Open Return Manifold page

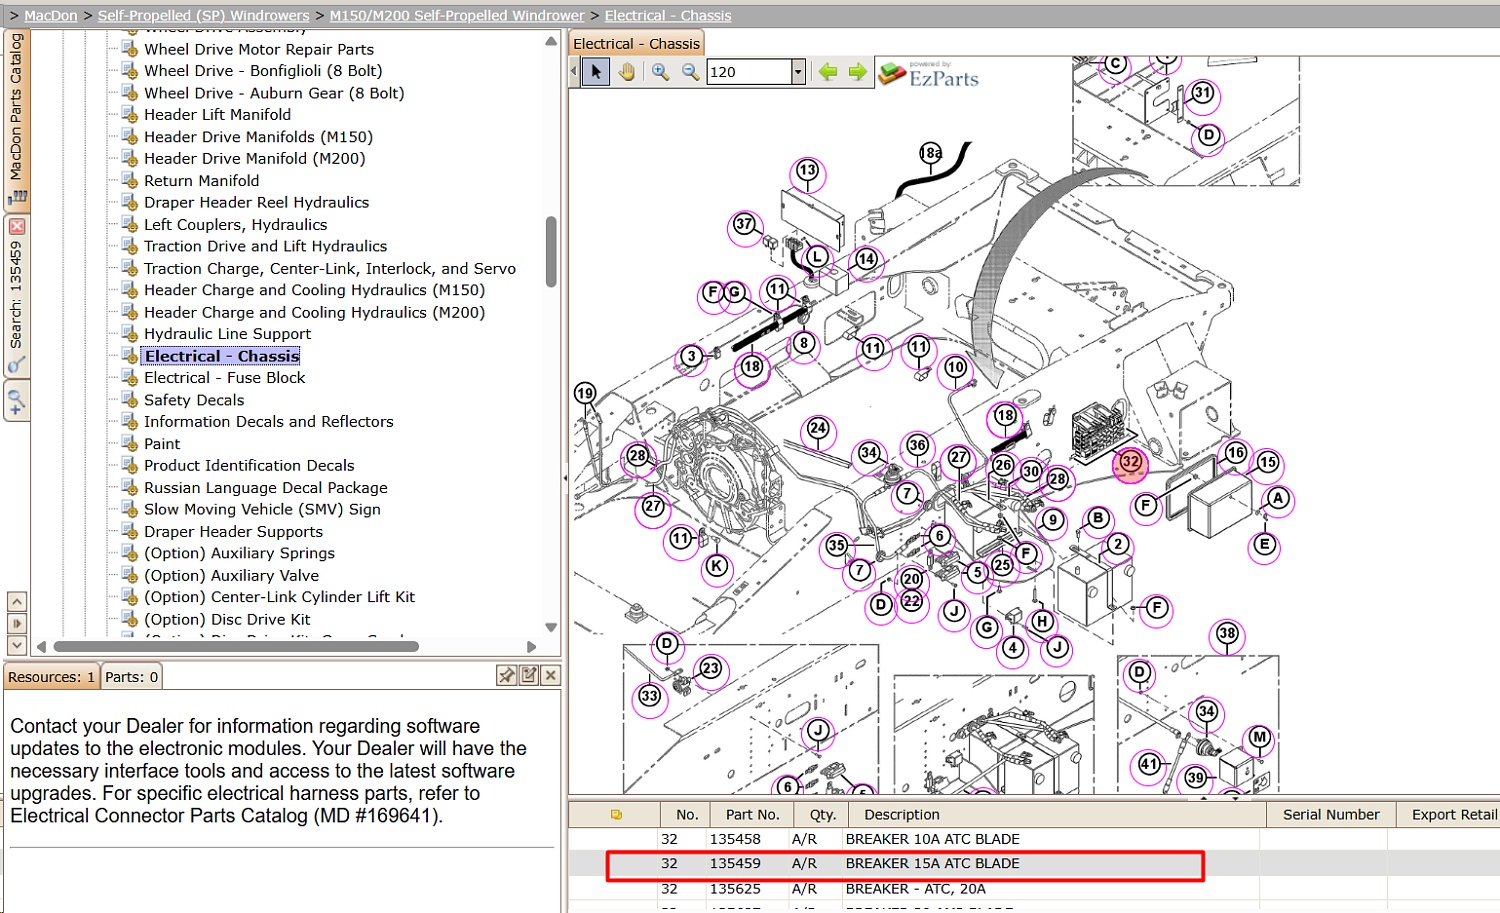(x=202, y=181)
